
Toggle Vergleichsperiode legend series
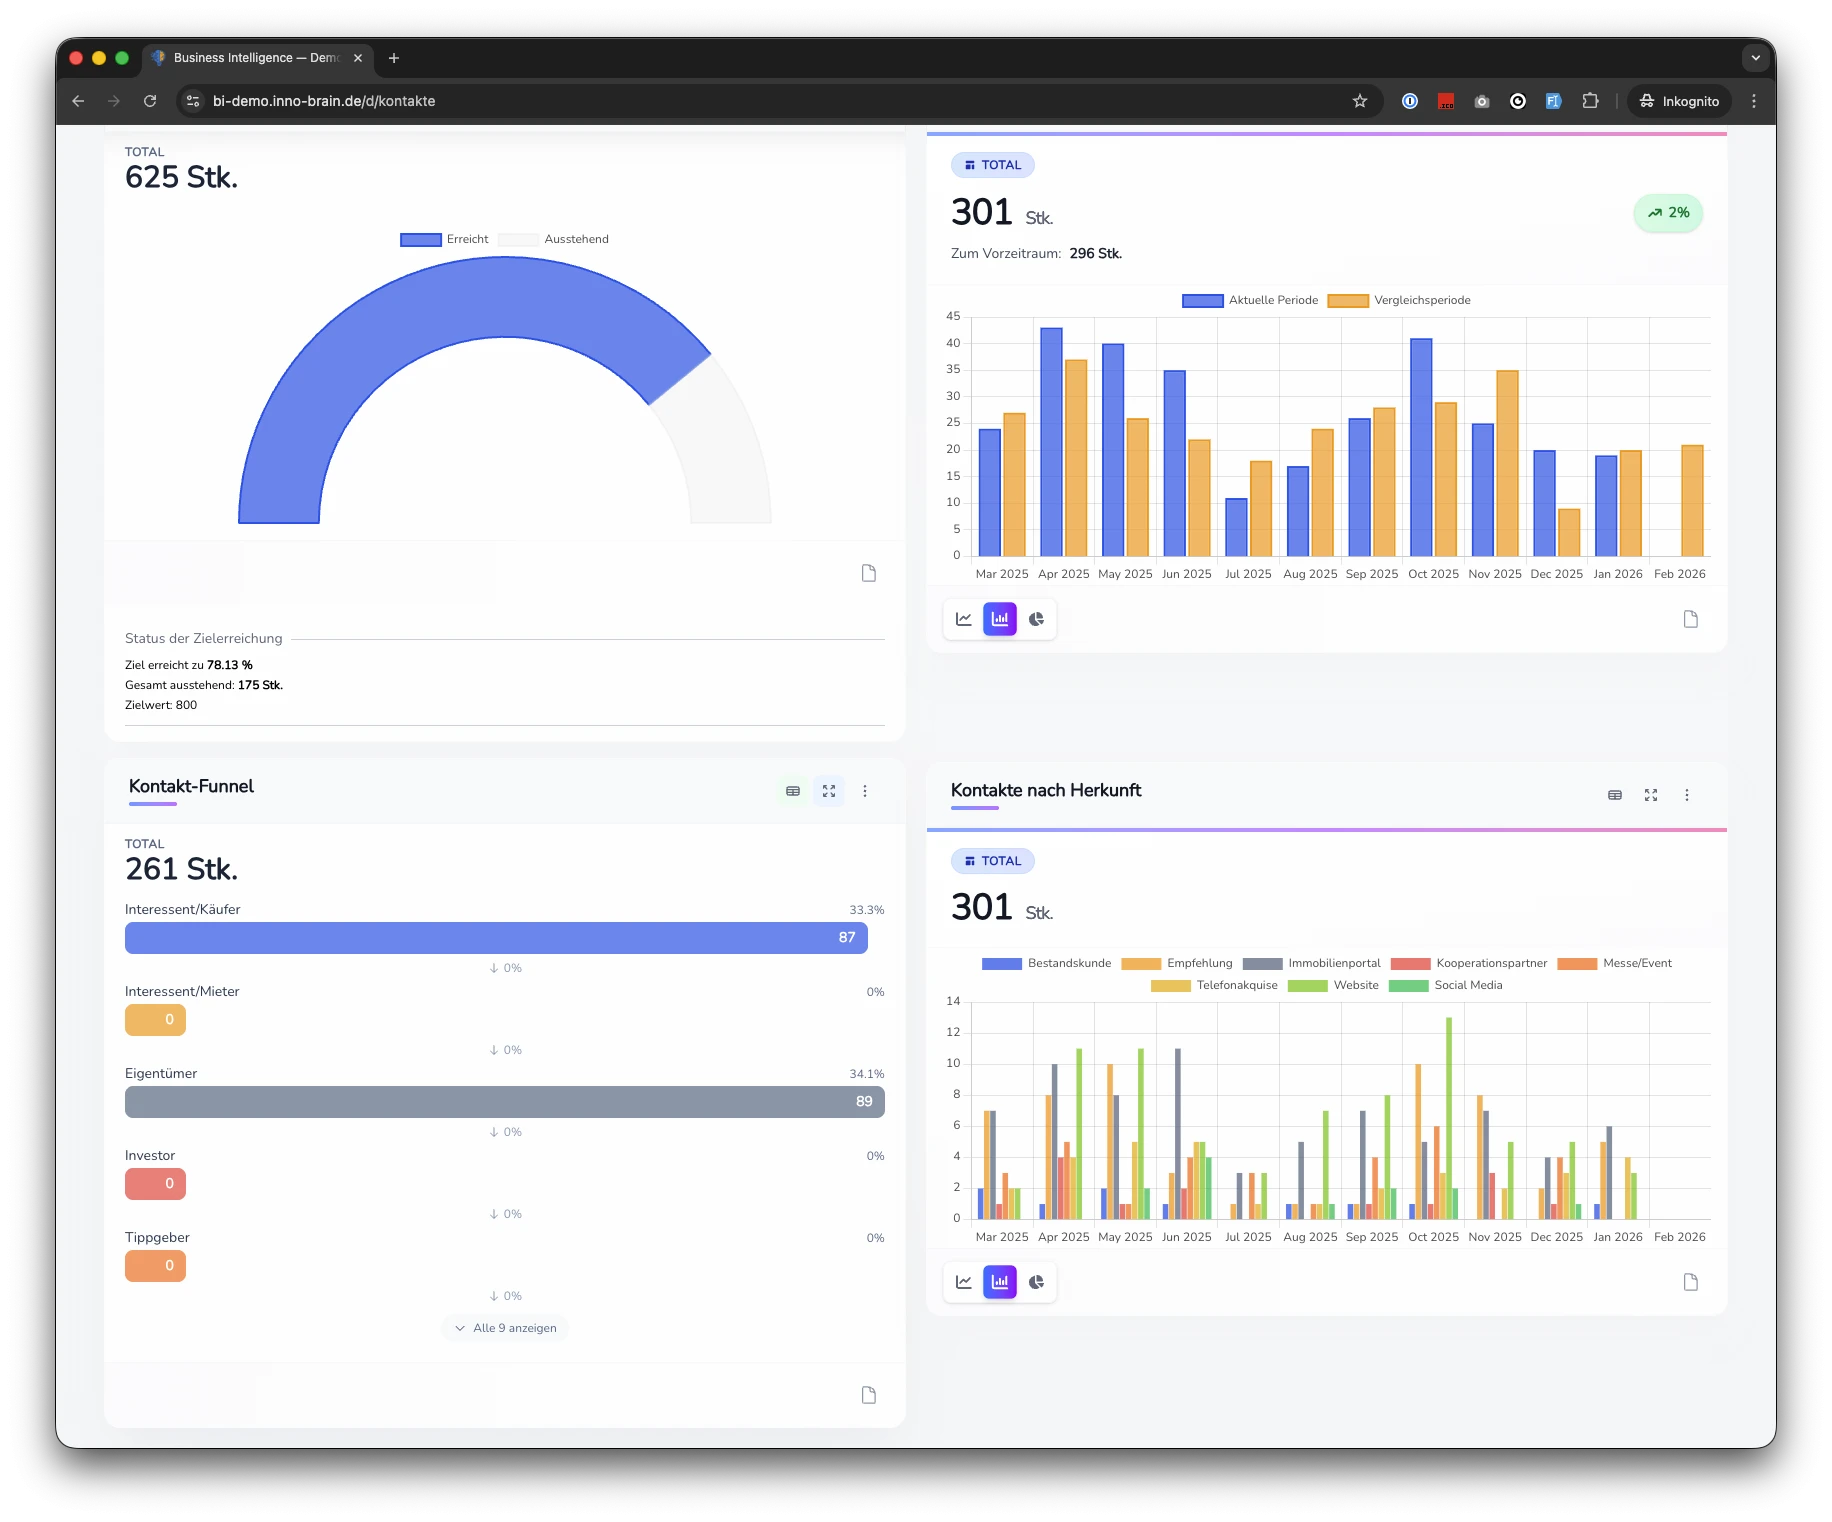point(1400,300)
